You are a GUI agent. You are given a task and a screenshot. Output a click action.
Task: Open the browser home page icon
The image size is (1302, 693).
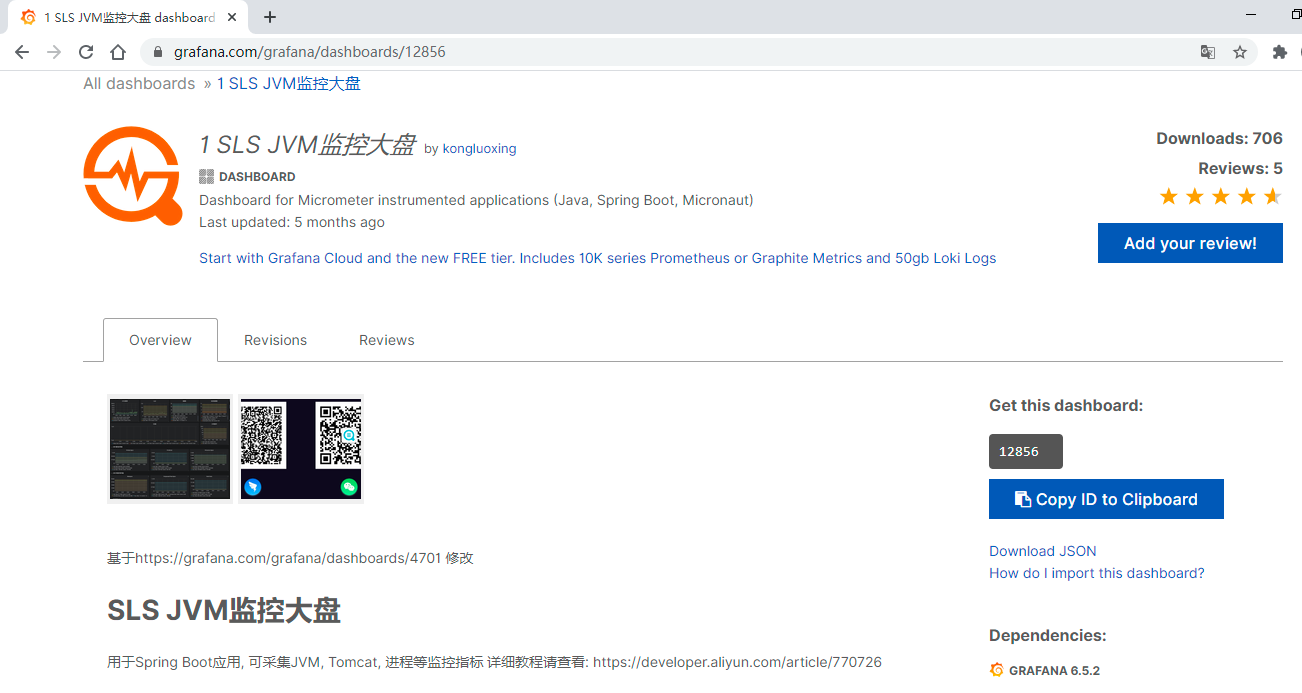(x=117, y=51)
